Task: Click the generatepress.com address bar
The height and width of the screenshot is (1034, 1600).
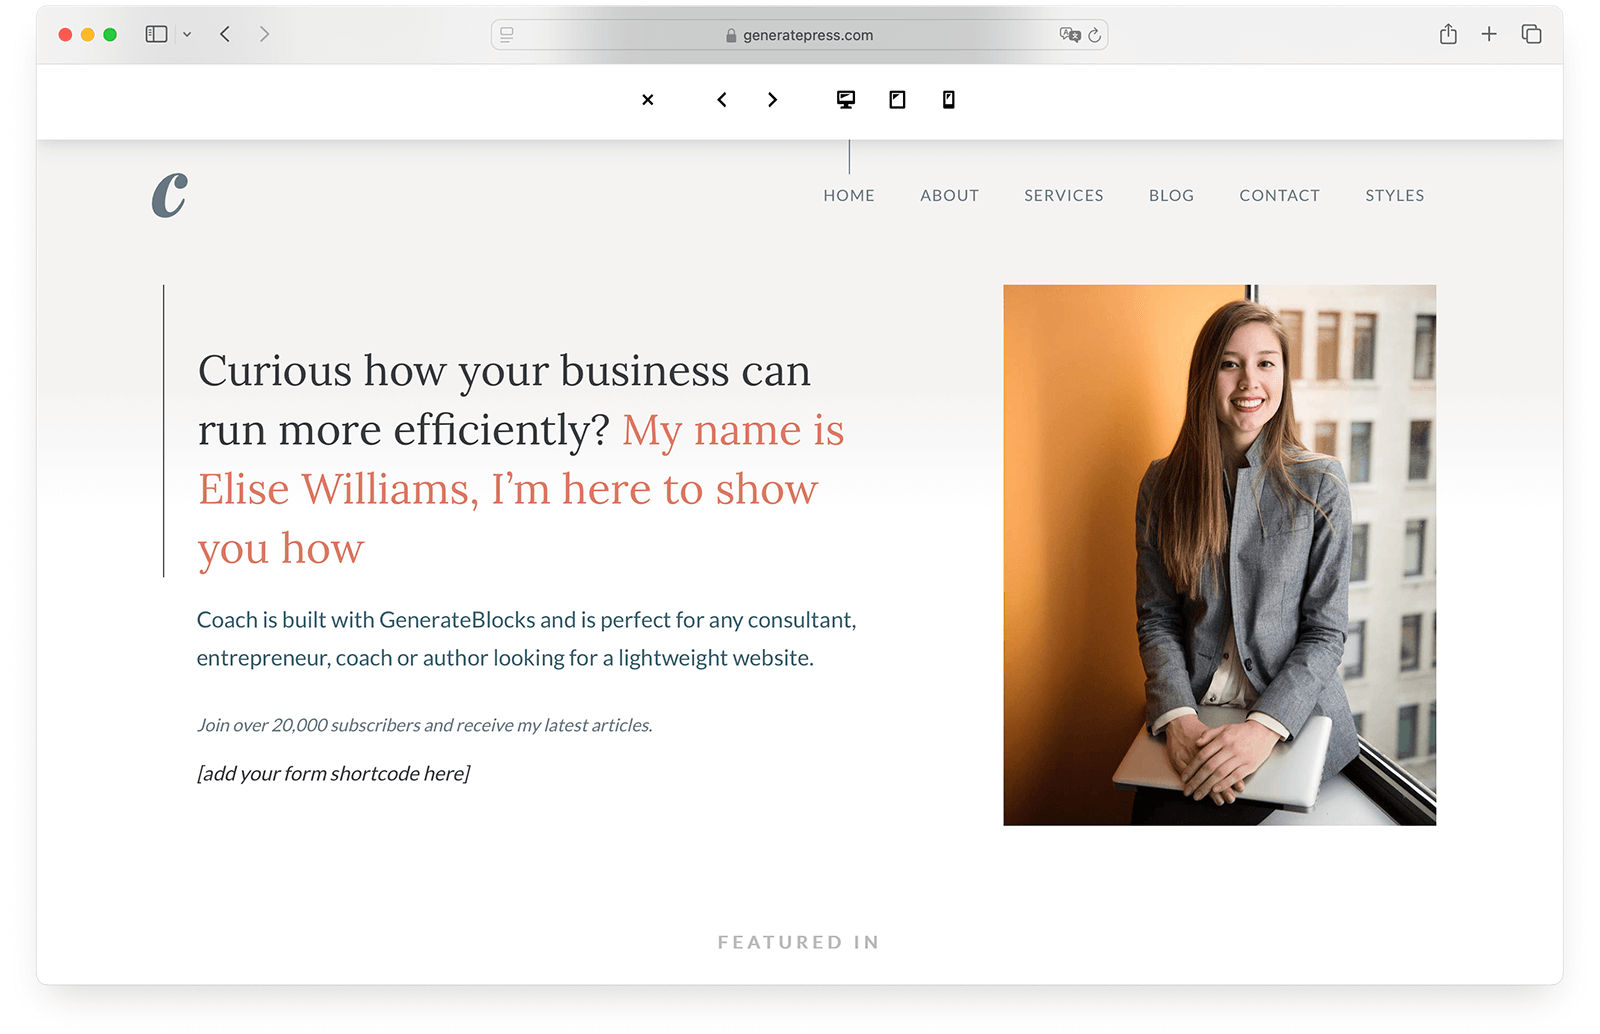Action: [800, 35]
